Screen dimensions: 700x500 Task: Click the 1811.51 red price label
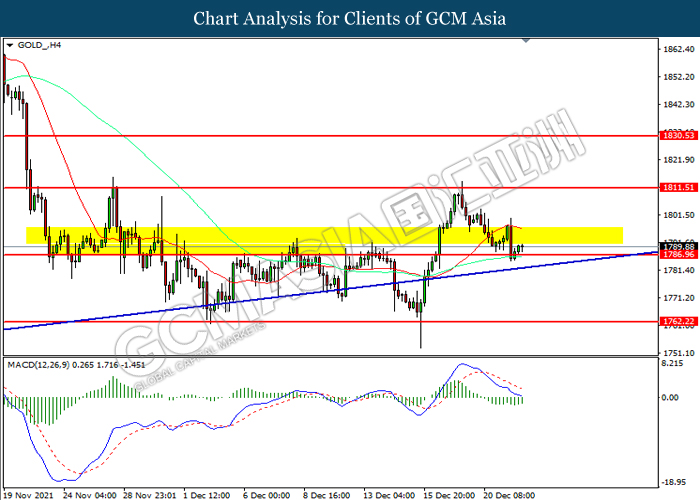pyautogui.click(x=679, y=188)
